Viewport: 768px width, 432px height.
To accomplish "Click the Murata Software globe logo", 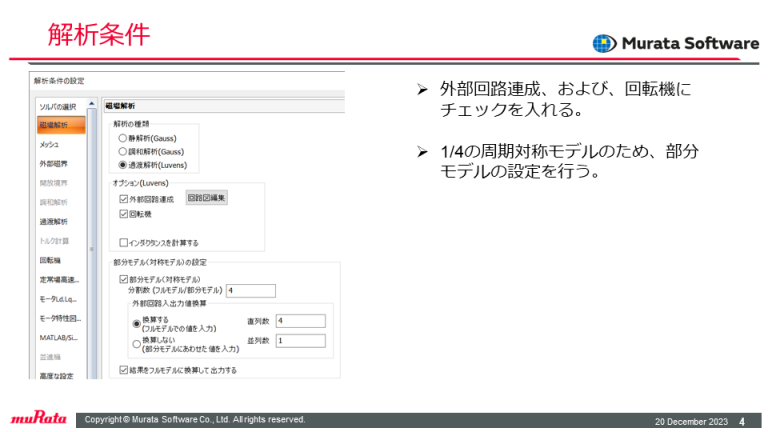I will [605, 43].
